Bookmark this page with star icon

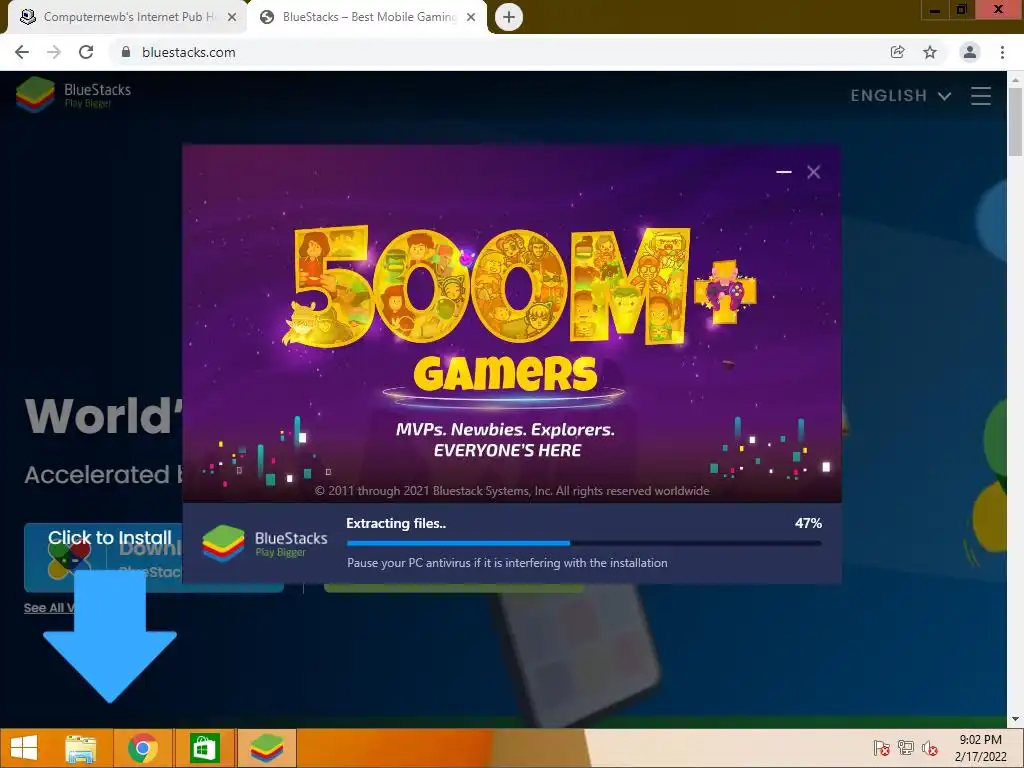[930, 52]
